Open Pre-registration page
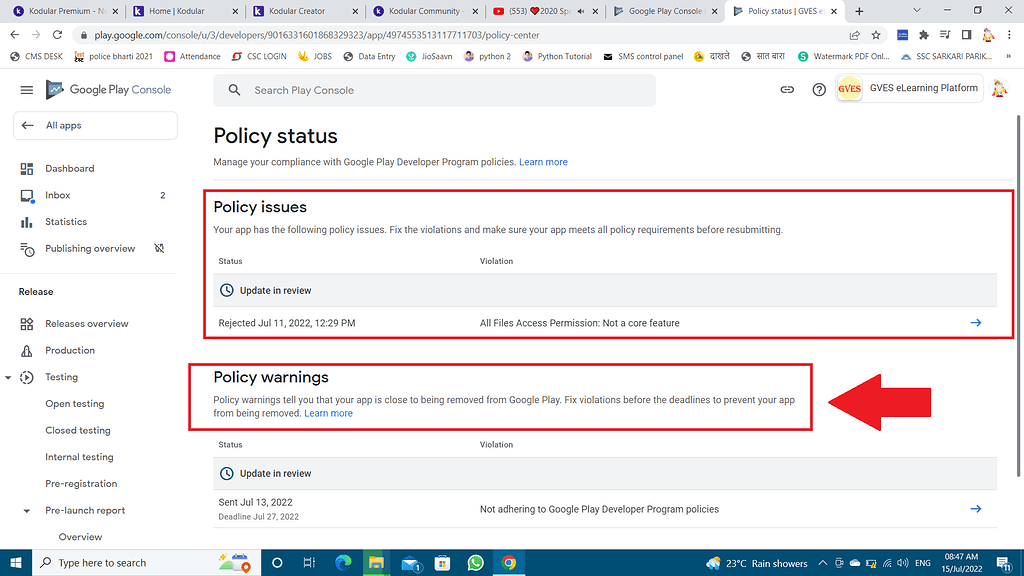 (x=81, y=484)
